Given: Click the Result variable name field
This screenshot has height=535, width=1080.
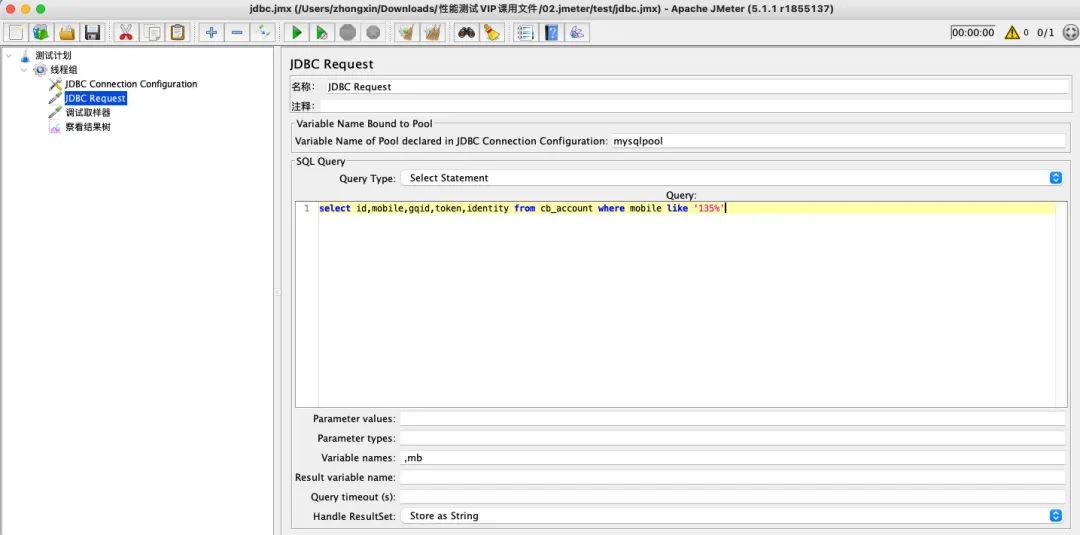Looking at the screenshot, I should pyautogui.click(x=732, y=477).
